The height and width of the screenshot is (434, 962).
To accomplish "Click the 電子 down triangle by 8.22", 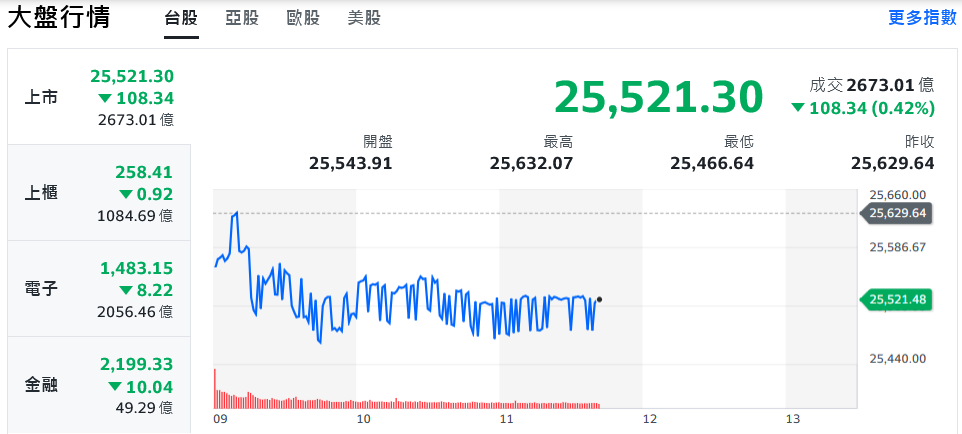I will point(125,290).
